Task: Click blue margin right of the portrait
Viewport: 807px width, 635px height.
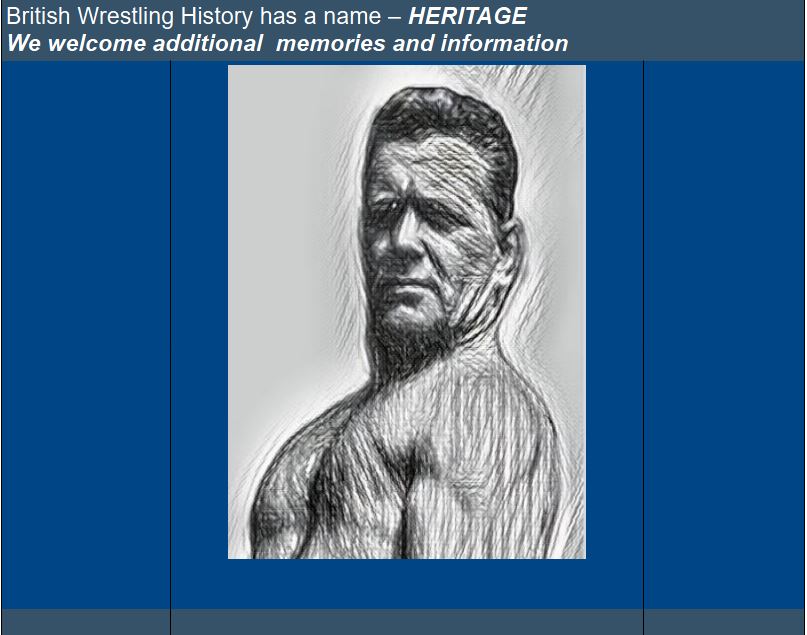Action: pyautogui.click(x=614, y=312)
